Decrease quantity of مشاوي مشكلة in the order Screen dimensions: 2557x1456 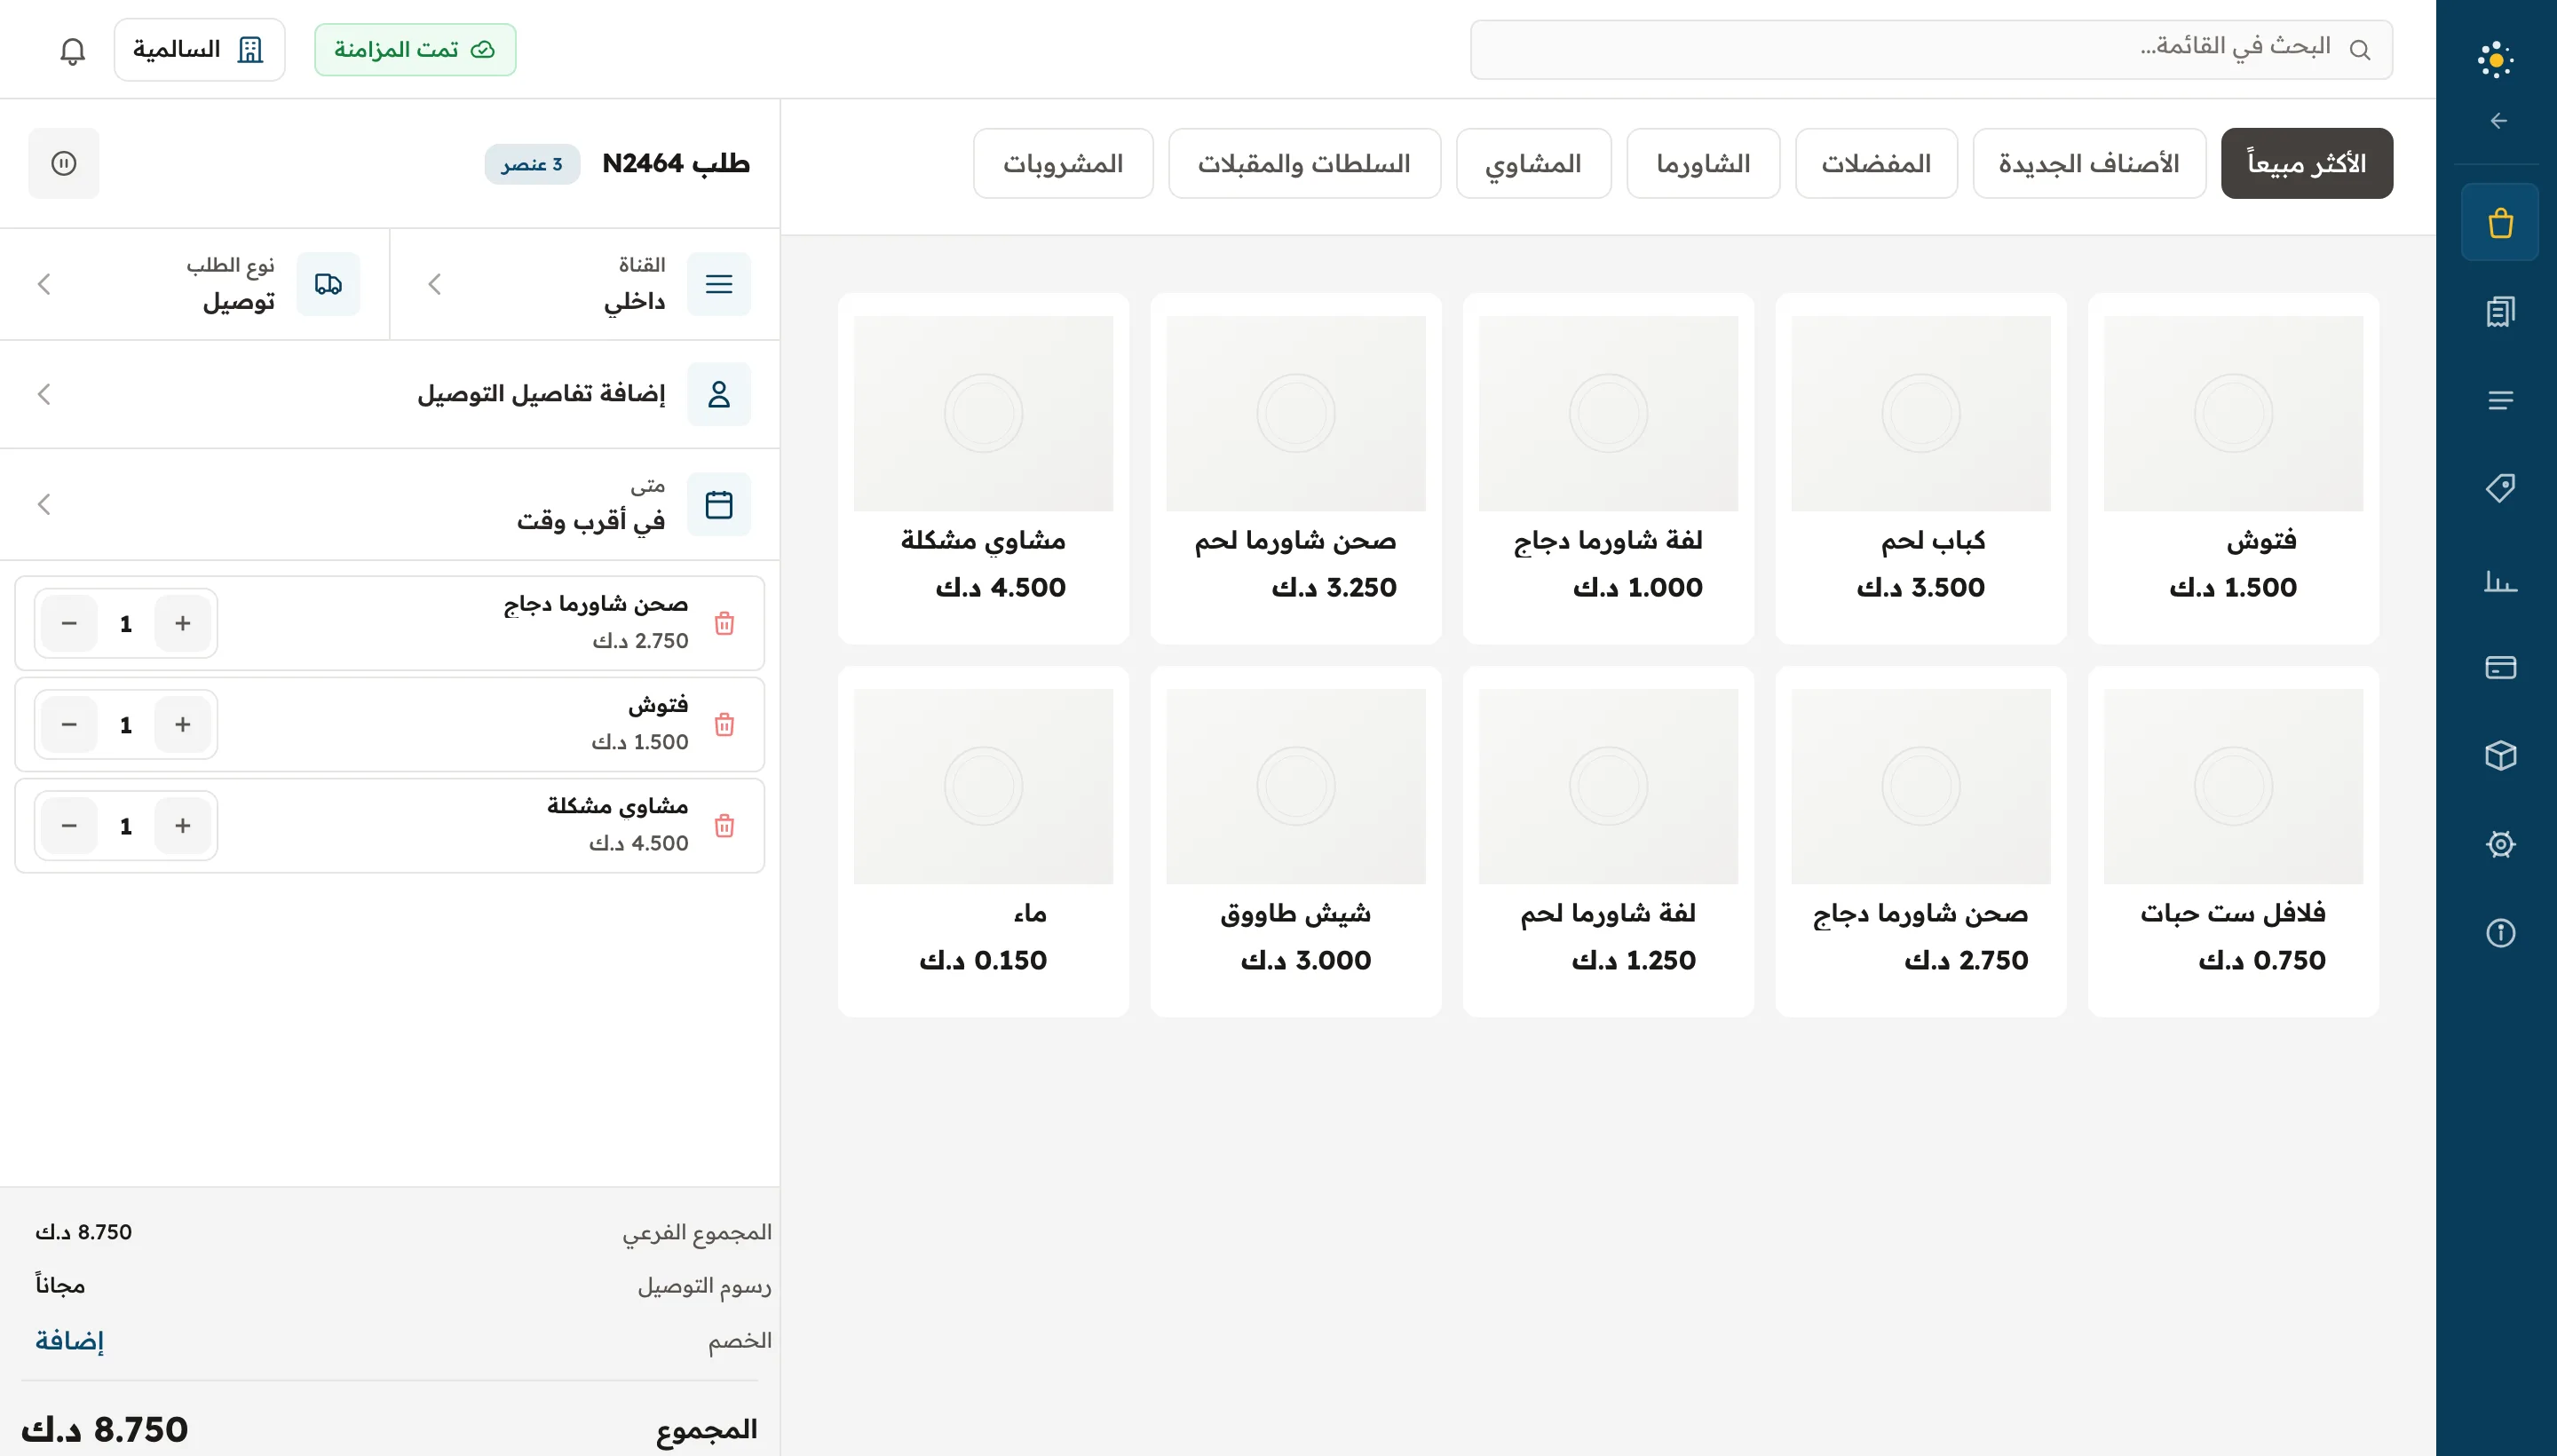tap(69, 825)
